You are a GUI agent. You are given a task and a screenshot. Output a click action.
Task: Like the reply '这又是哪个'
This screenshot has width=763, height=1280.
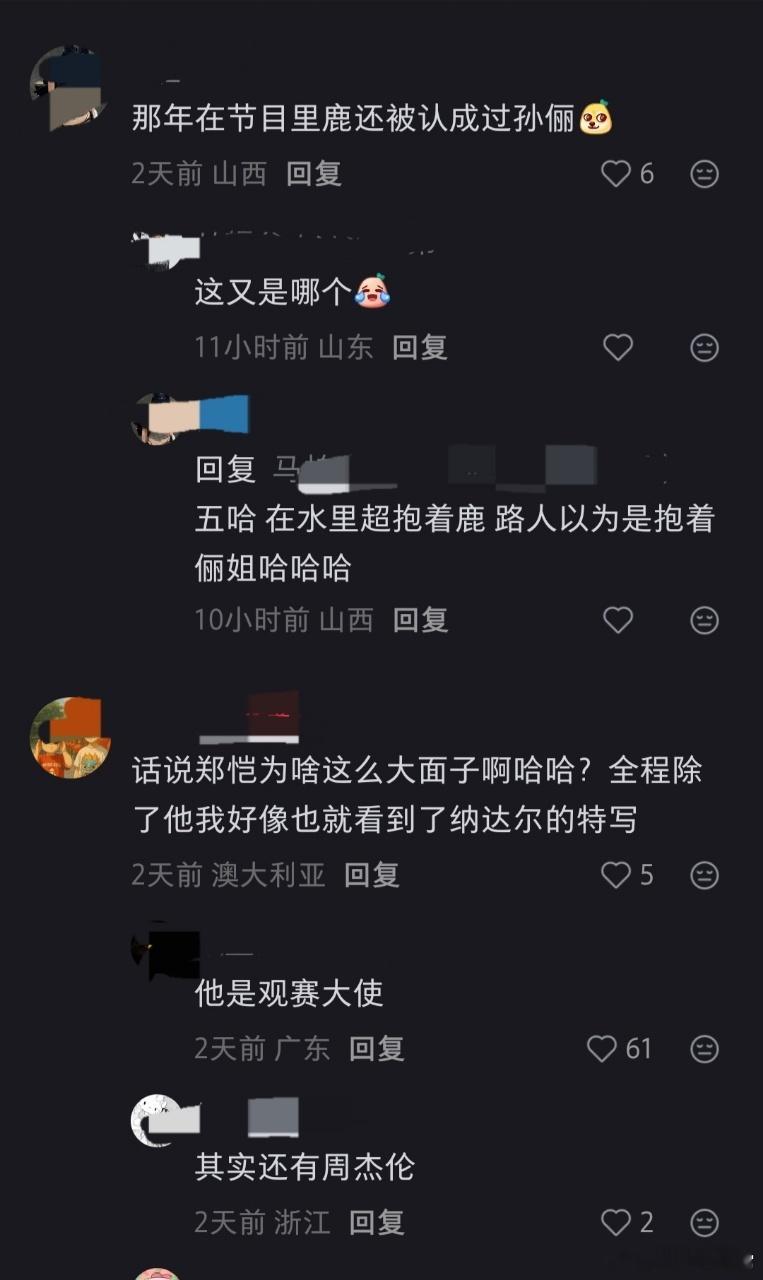(618, 347)
